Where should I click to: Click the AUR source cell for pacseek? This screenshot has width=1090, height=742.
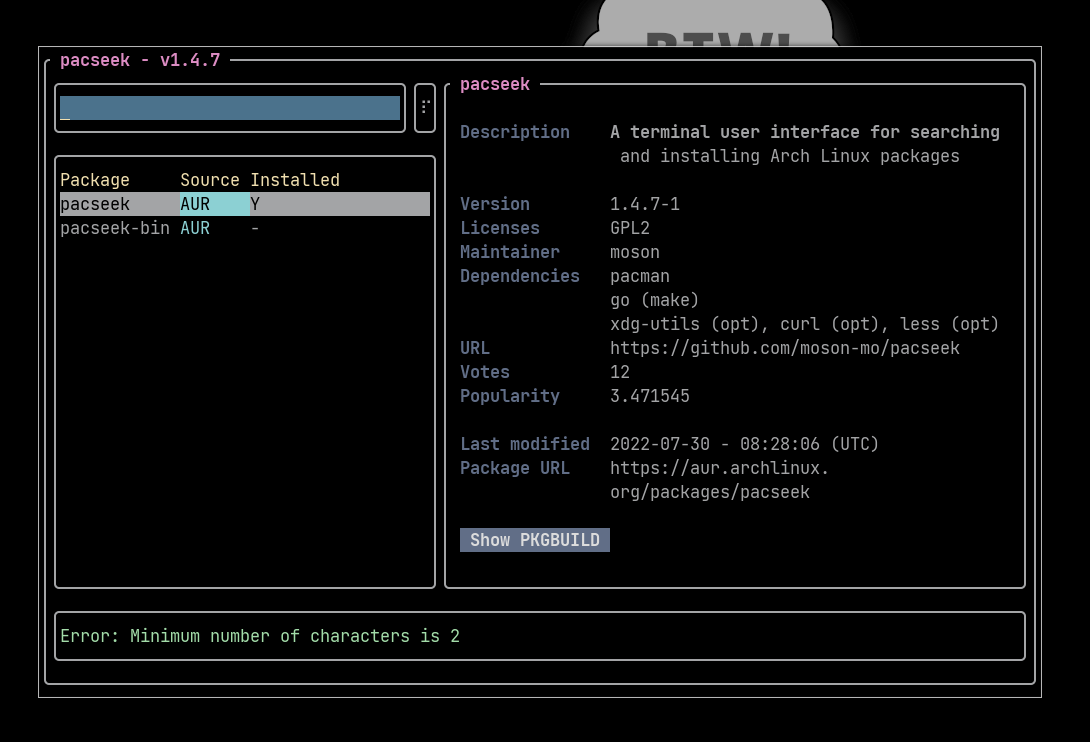tap(215, 204)
